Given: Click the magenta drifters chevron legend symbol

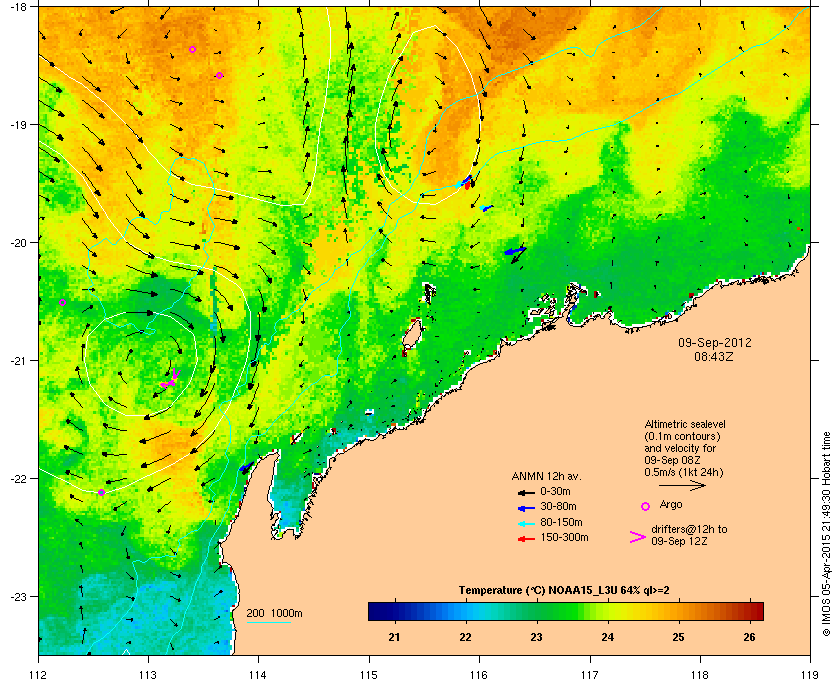Looking at the screenshot, I should [x=638, y=537].
